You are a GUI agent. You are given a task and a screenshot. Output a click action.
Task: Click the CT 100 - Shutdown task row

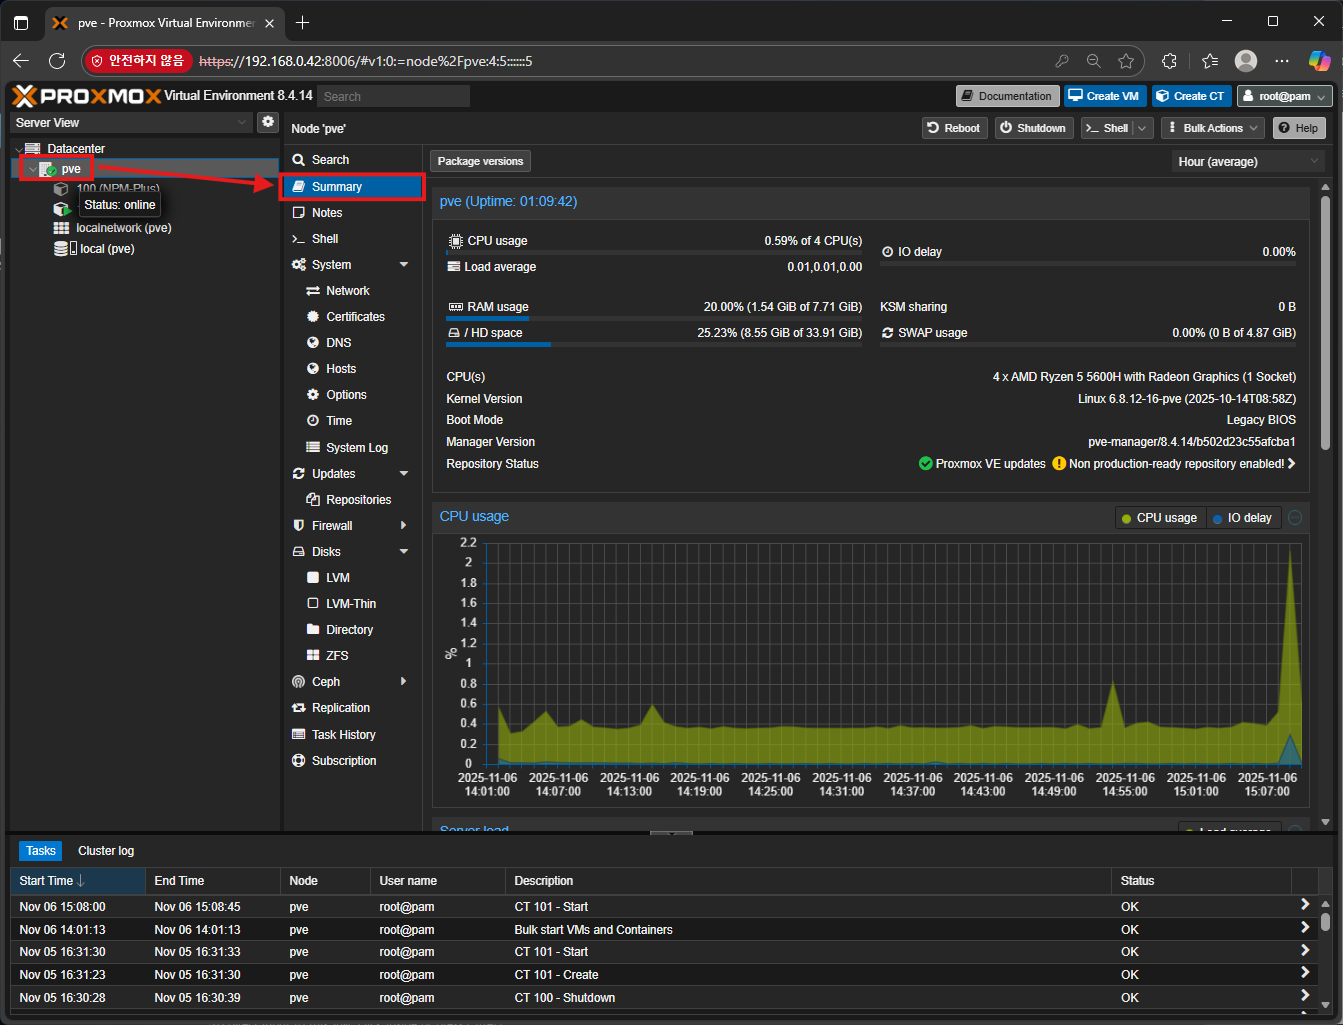(x=662, y=998)
